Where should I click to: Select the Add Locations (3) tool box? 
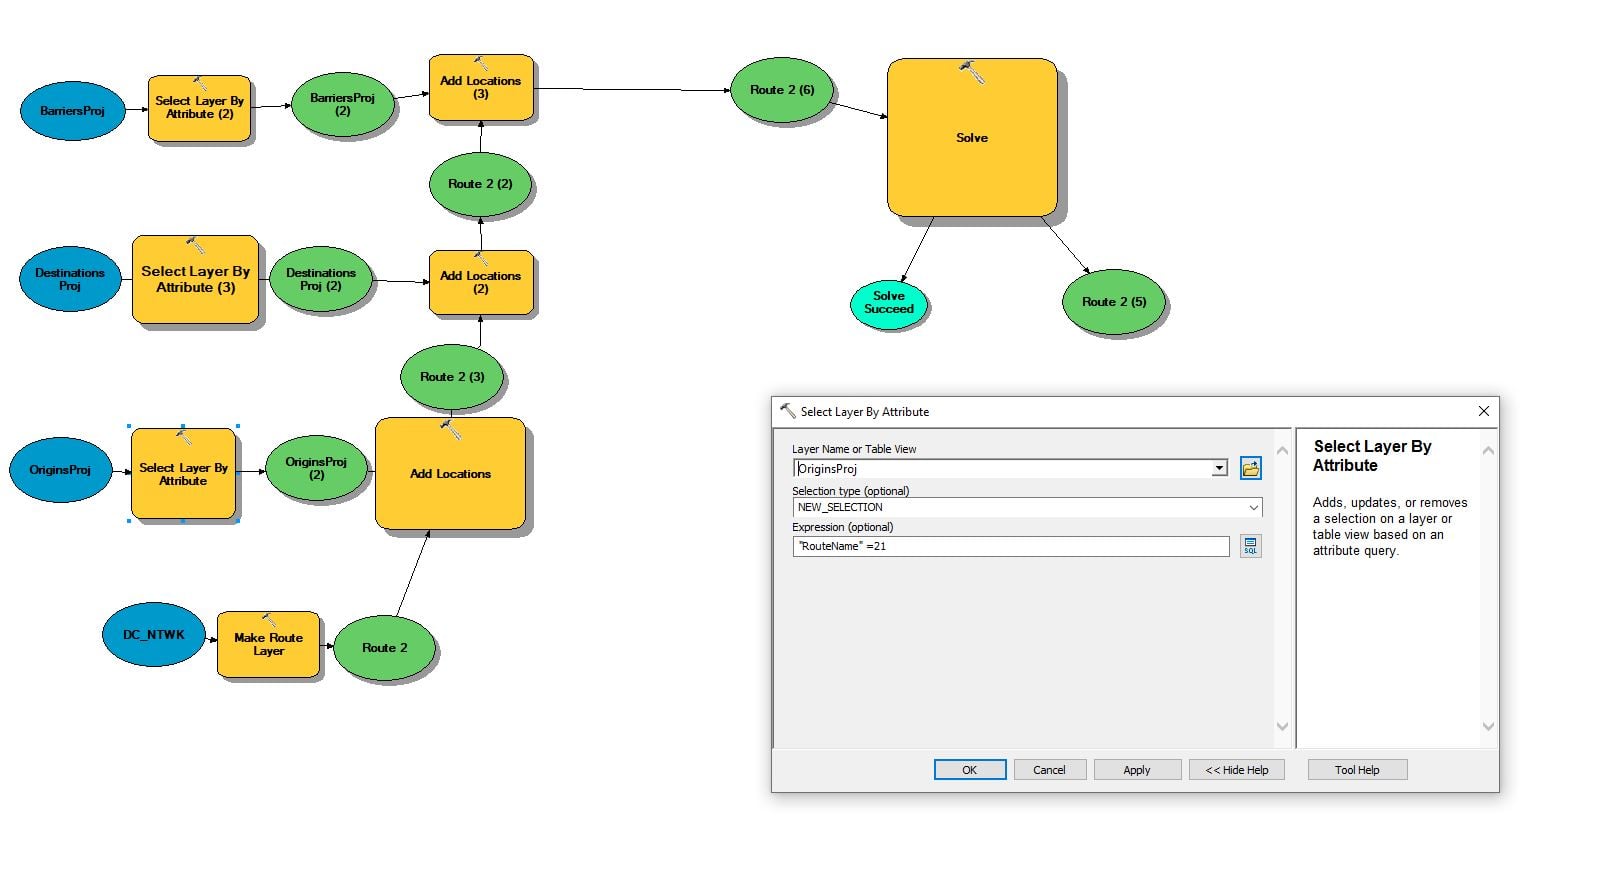[481, 88]
